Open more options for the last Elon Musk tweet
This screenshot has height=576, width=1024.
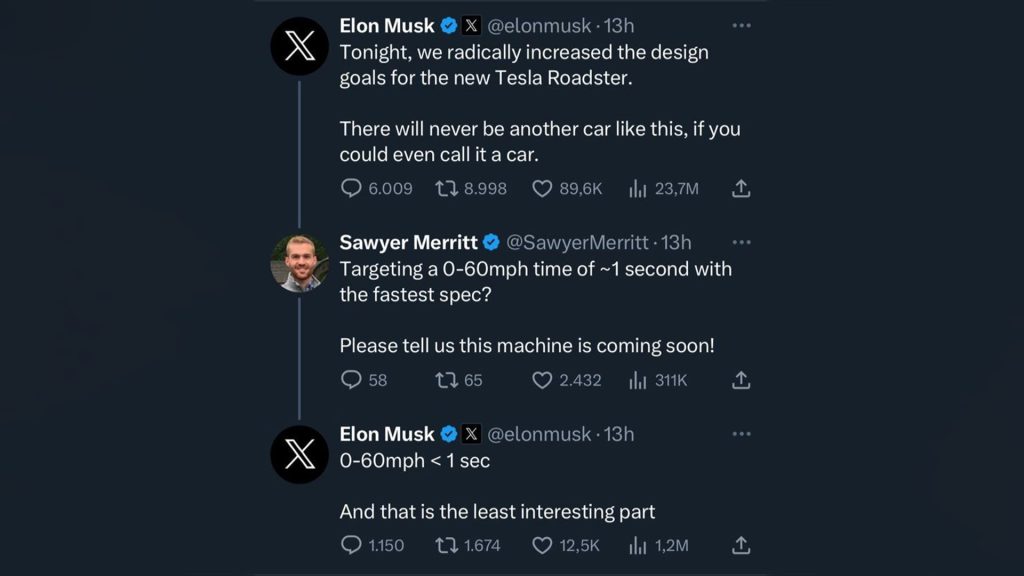[741, 434]
